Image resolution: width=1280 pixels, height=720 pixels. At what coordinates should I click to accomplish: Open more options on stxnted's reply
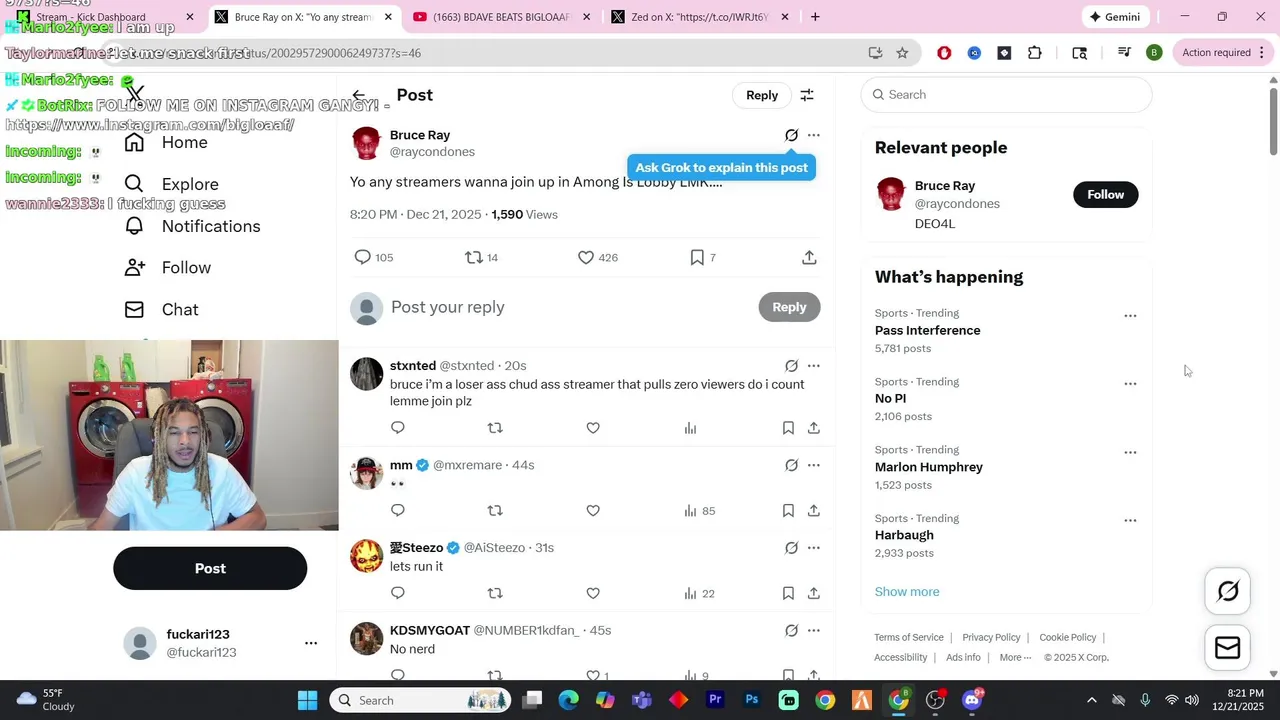pyautogui.click(x=814, y=366)
